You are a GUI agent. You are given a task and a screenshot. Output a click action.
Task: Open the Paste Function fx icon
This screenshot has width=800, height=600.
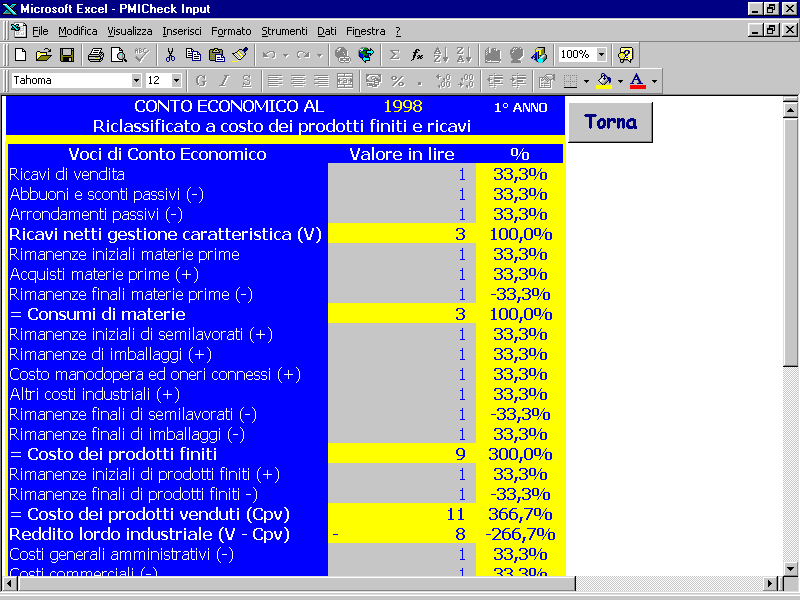click(417, 55)
